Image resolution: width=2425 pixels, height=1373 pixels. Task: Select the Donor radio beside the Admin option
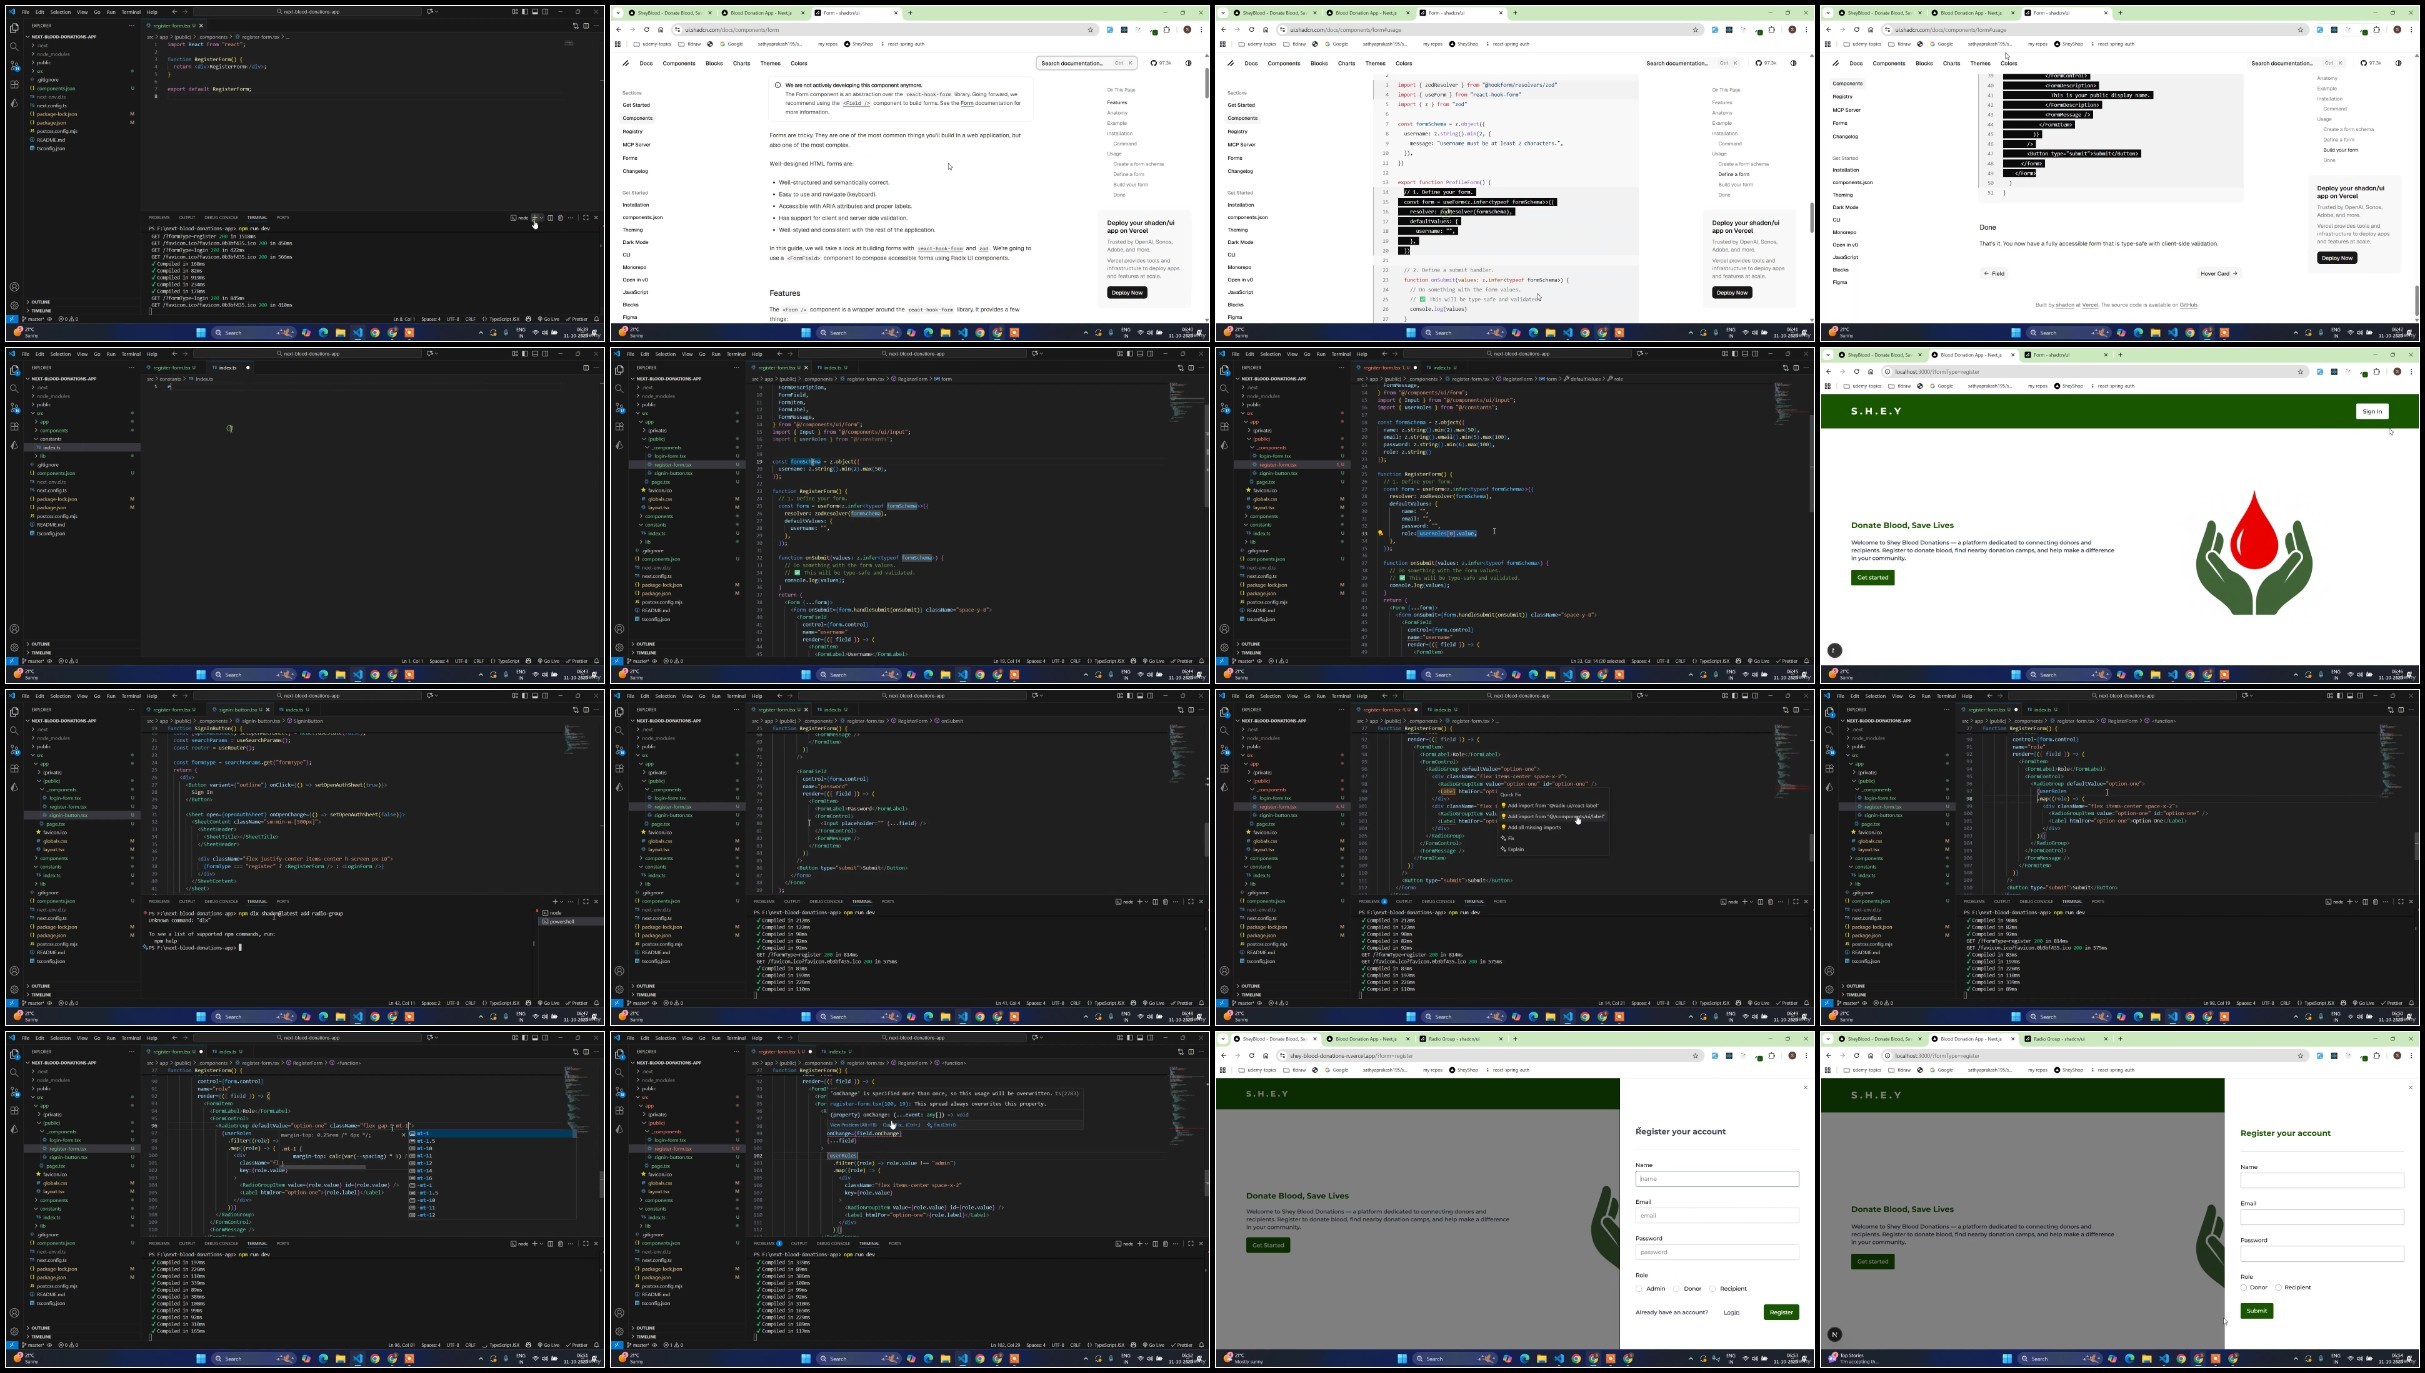point(1676,1289)
